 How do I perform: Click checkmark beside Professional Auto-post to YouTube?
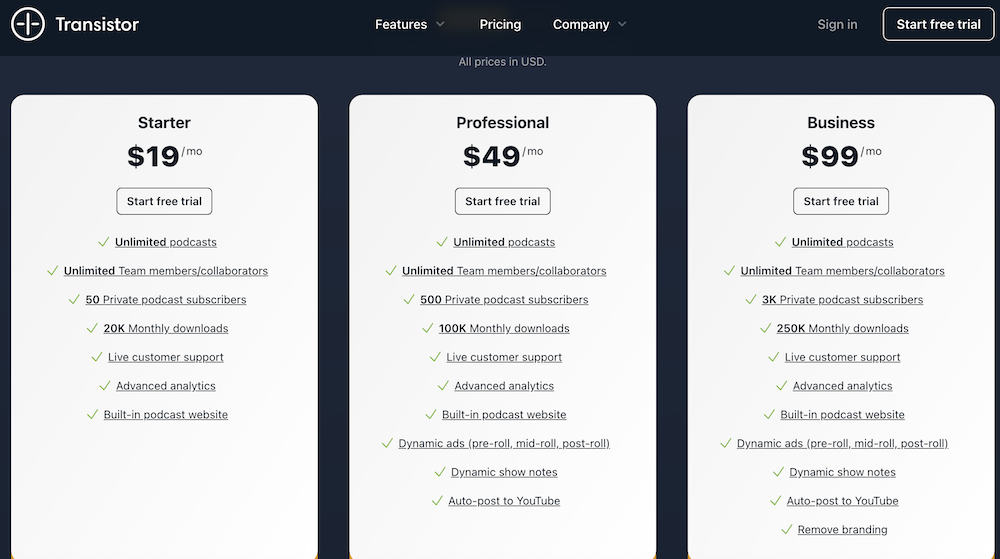point(437,501)
